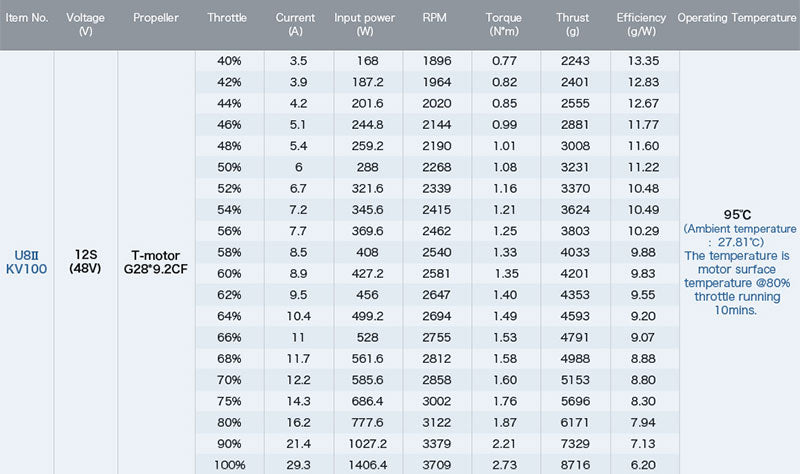Click the Efficiency (g/W) column header
This screenshot has width=800, height=474.
coord(641,25)
